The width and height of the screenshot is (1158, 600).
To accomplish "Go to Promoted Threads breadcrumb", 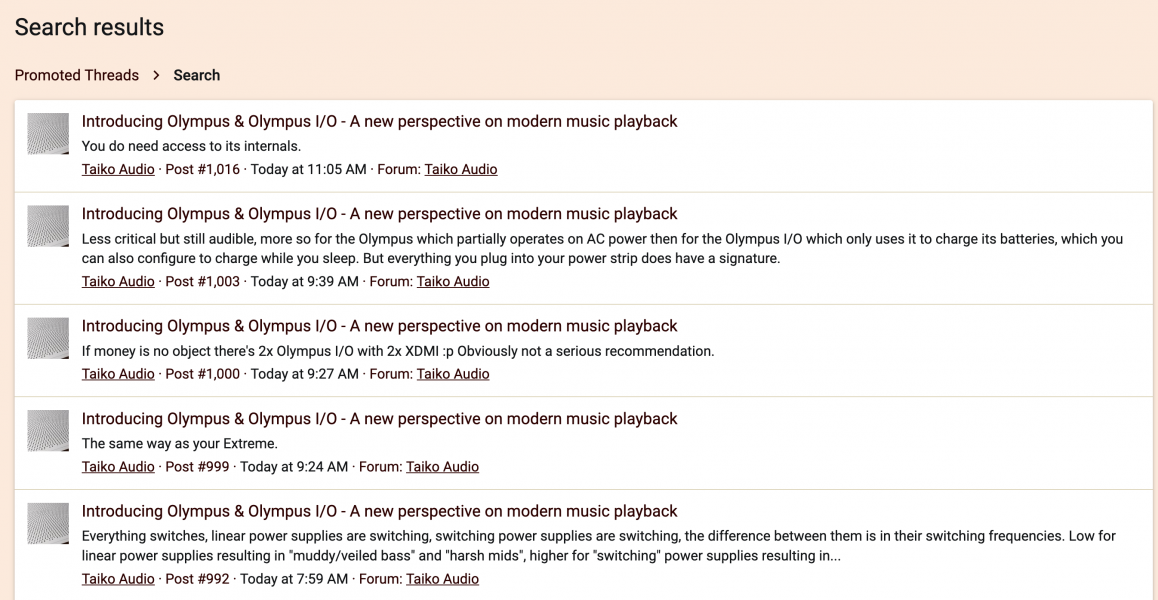I will [77, 75].
